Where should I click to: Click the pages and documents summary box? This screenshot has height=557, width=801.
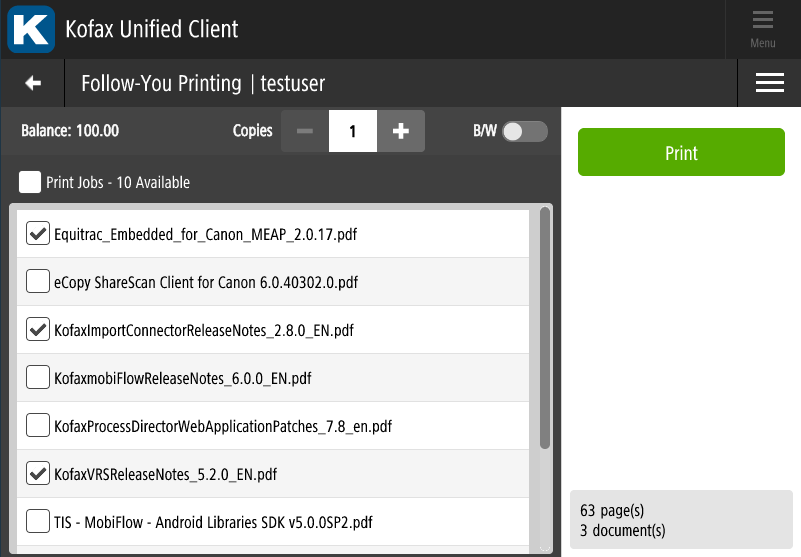[x=681, y=520]
